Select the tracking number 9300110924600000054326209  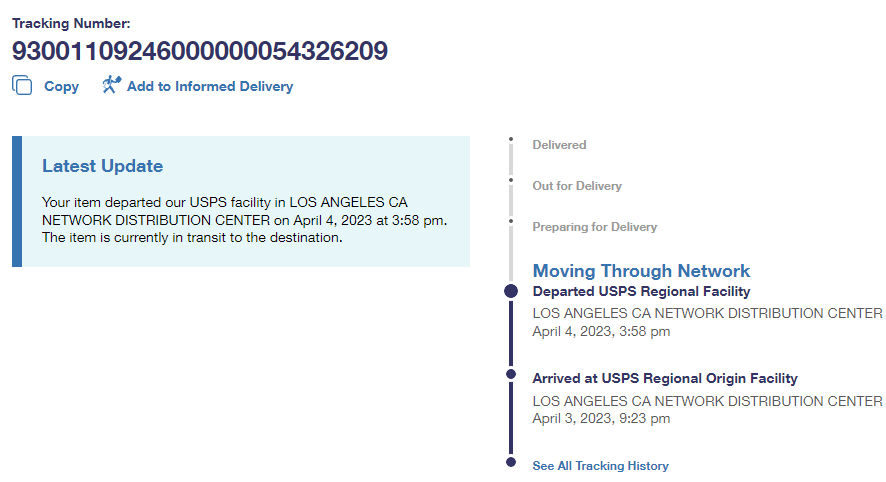[x=200, y=51]
